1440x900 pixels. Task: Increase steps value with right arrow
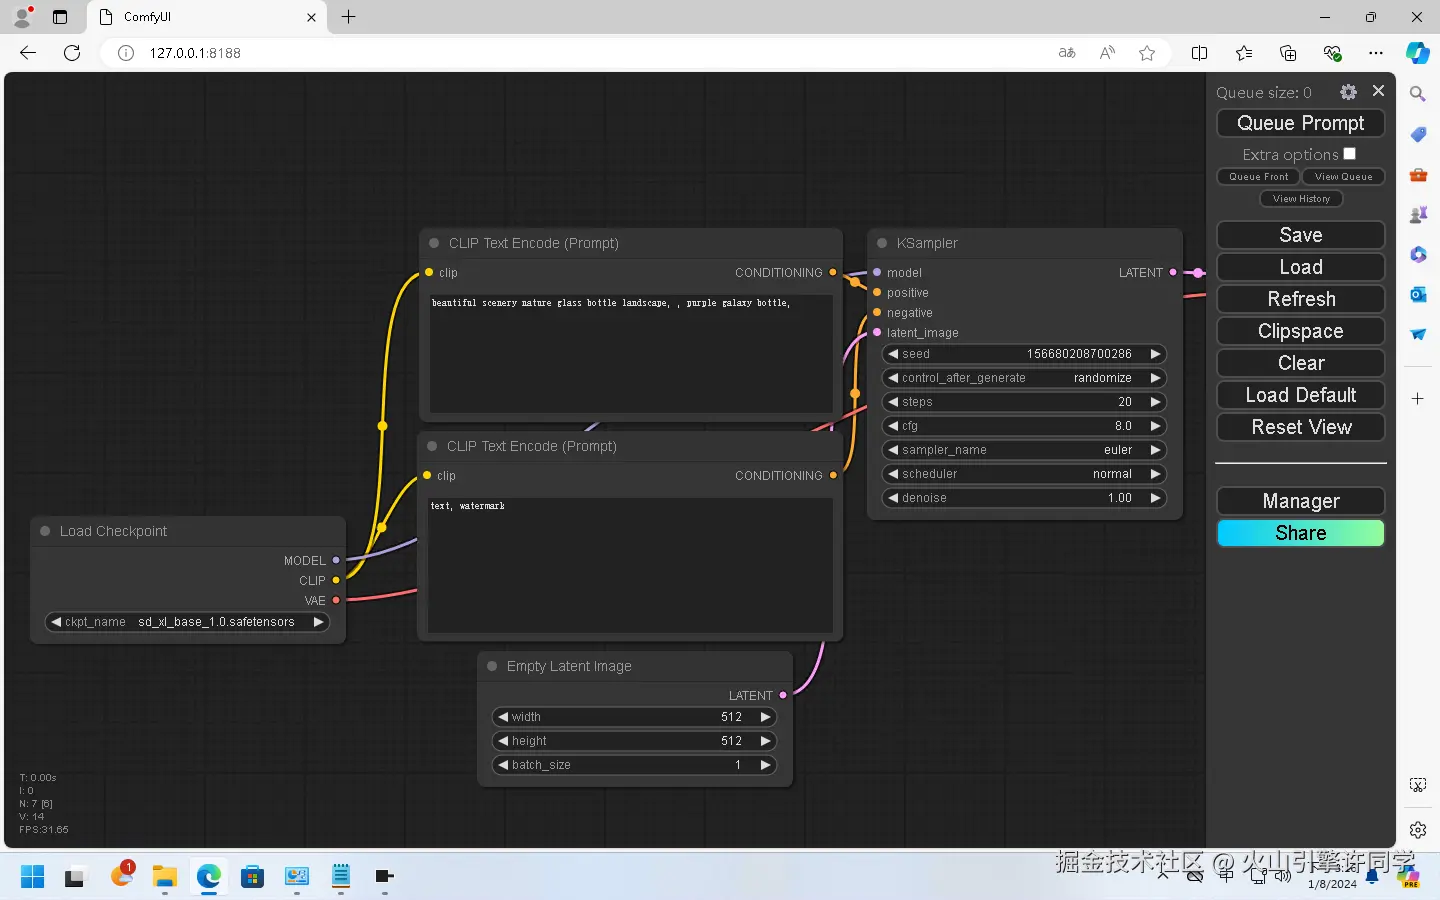click(x=1155, y=402)
